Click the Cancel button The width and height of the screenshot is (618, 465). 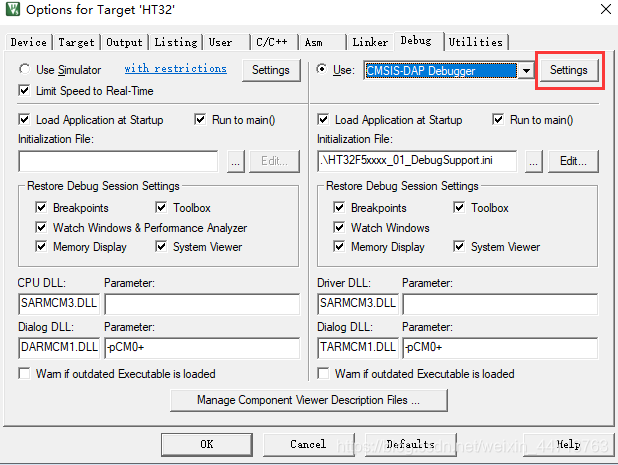click(x=309, y=445)
